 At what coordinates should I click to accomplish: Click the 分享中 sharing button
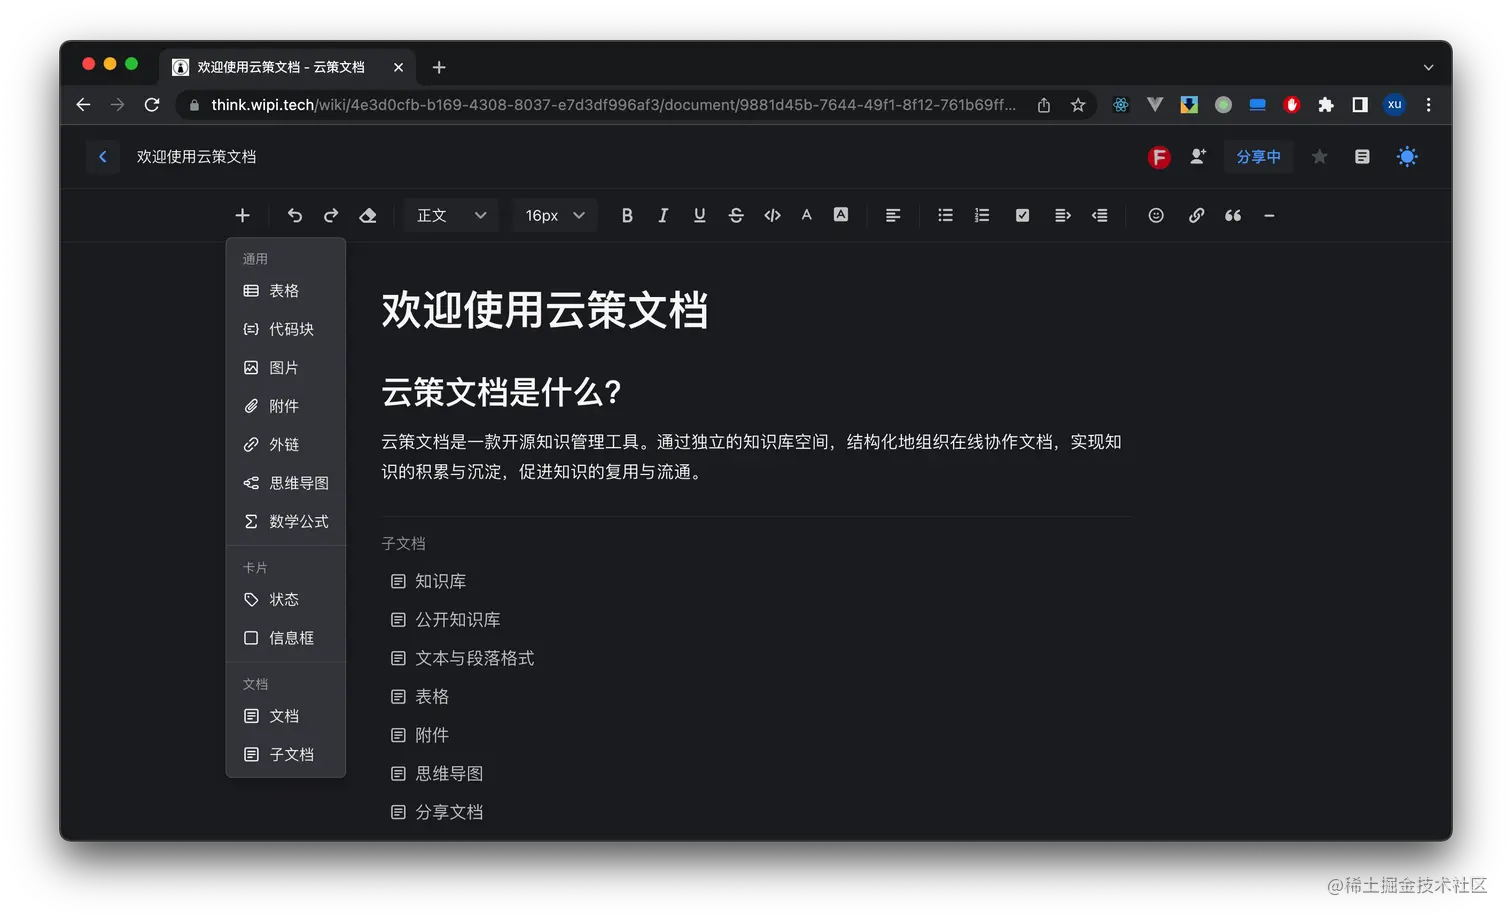point(1258,156)
